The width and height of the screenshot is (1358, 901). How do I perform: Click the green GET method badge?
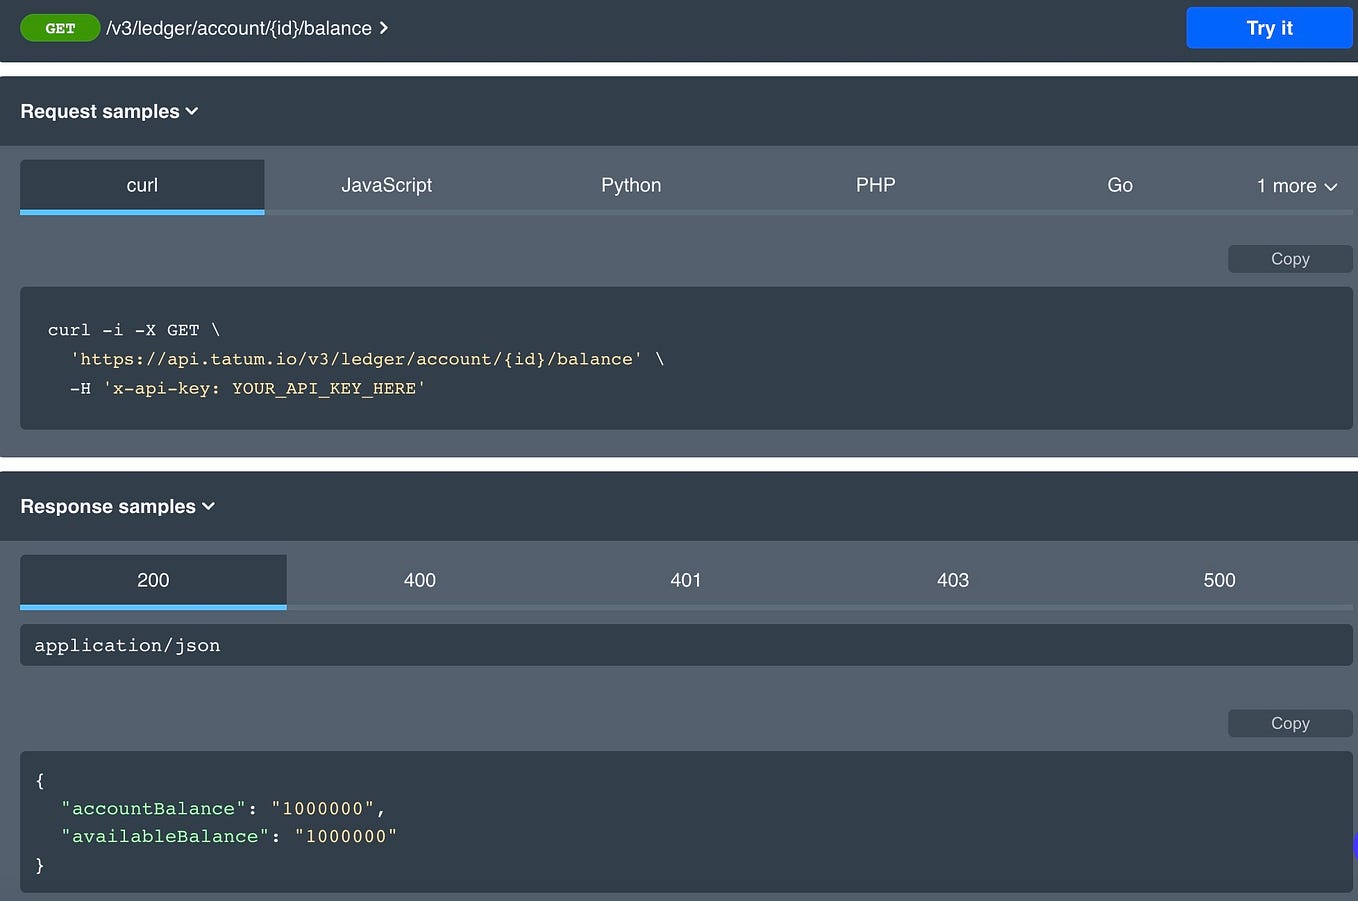click(x=60, y=28)
